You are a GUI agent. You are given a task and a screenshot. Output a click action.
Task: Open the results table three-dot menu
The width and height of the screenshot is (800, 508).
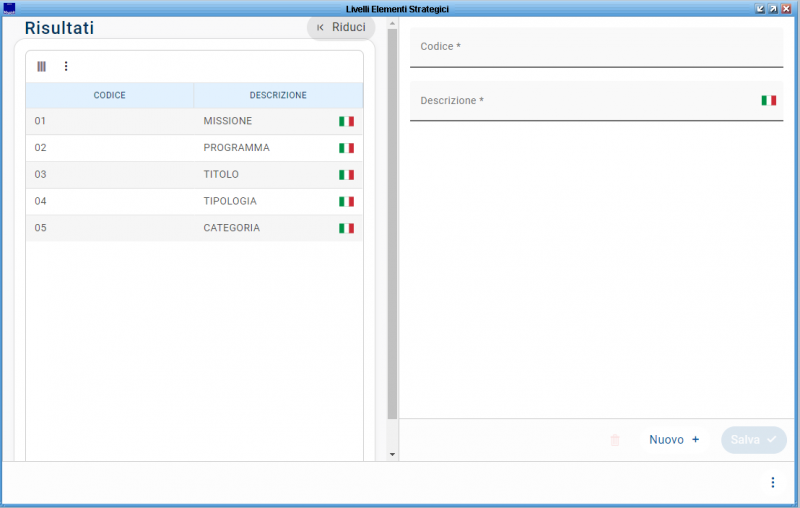66,67
